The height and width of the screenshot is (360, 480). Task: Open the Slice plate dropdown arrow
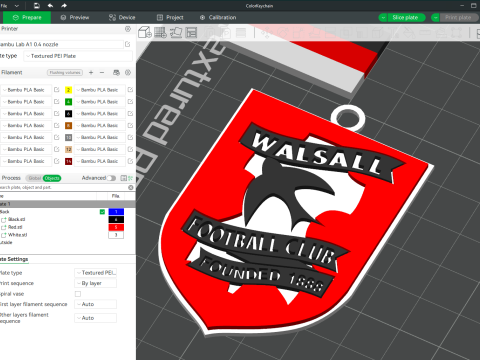383,17
